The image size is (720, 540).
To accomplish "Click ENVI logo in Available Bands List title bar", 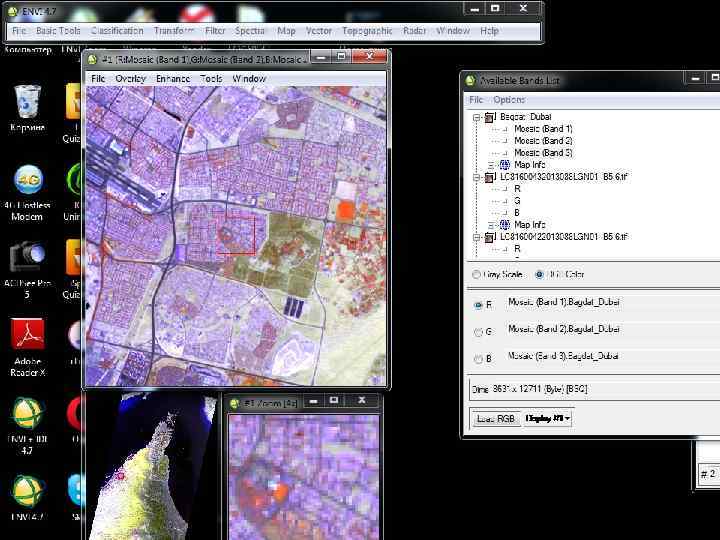I will coord(470,80).
